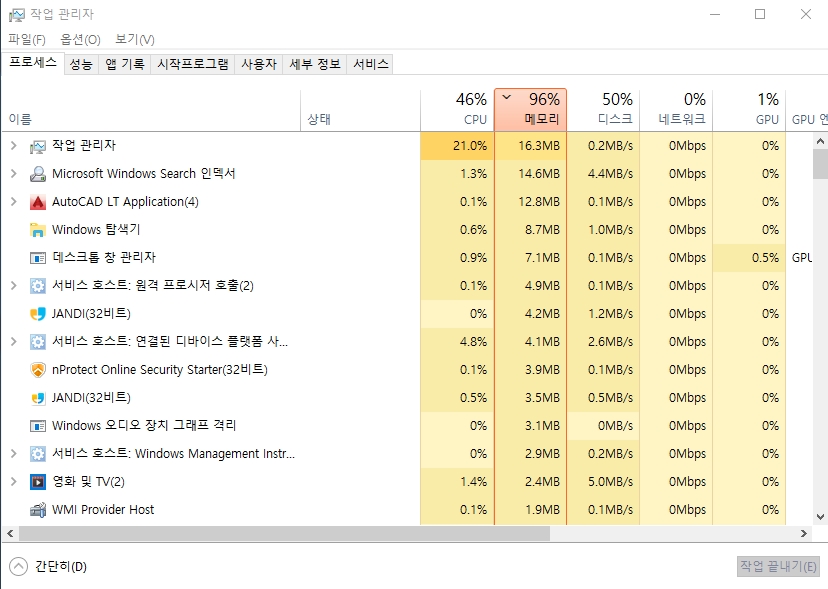
Task: Click the horizontal scrollbar at list bottom
Action: pos(400,534)
